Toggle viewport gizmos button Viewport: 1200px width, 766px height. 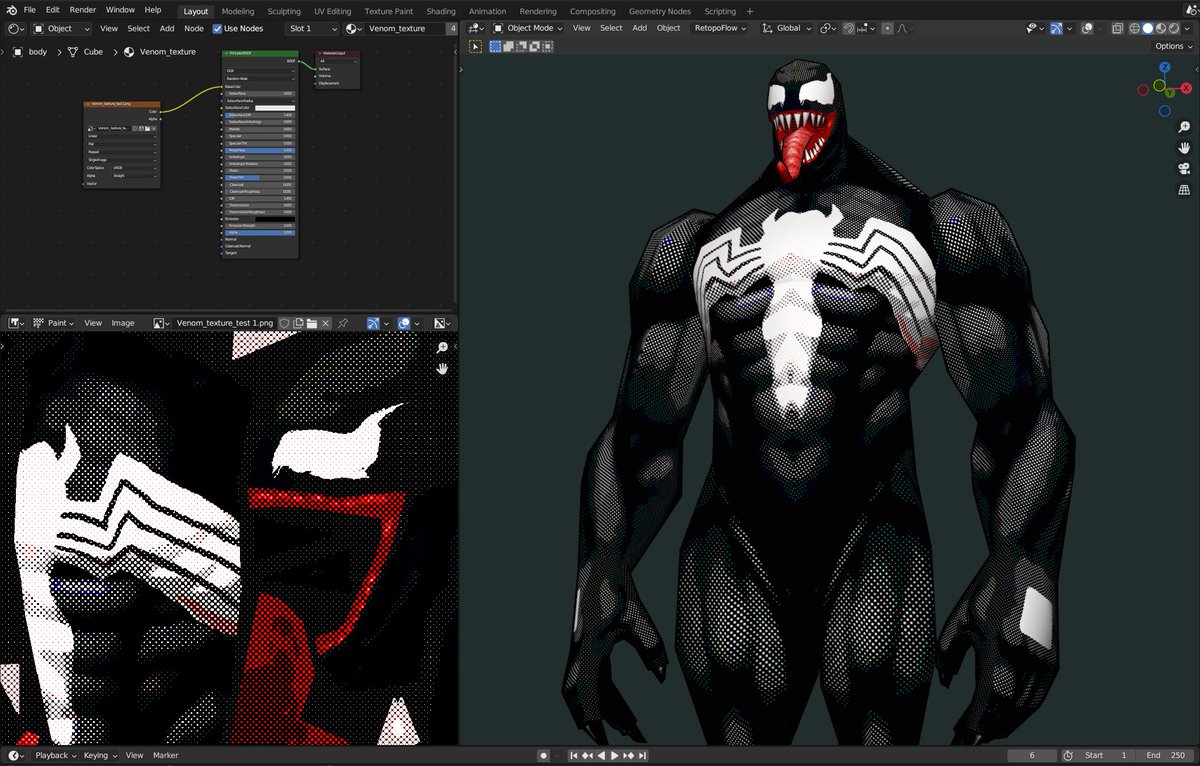click(1055, 28)
